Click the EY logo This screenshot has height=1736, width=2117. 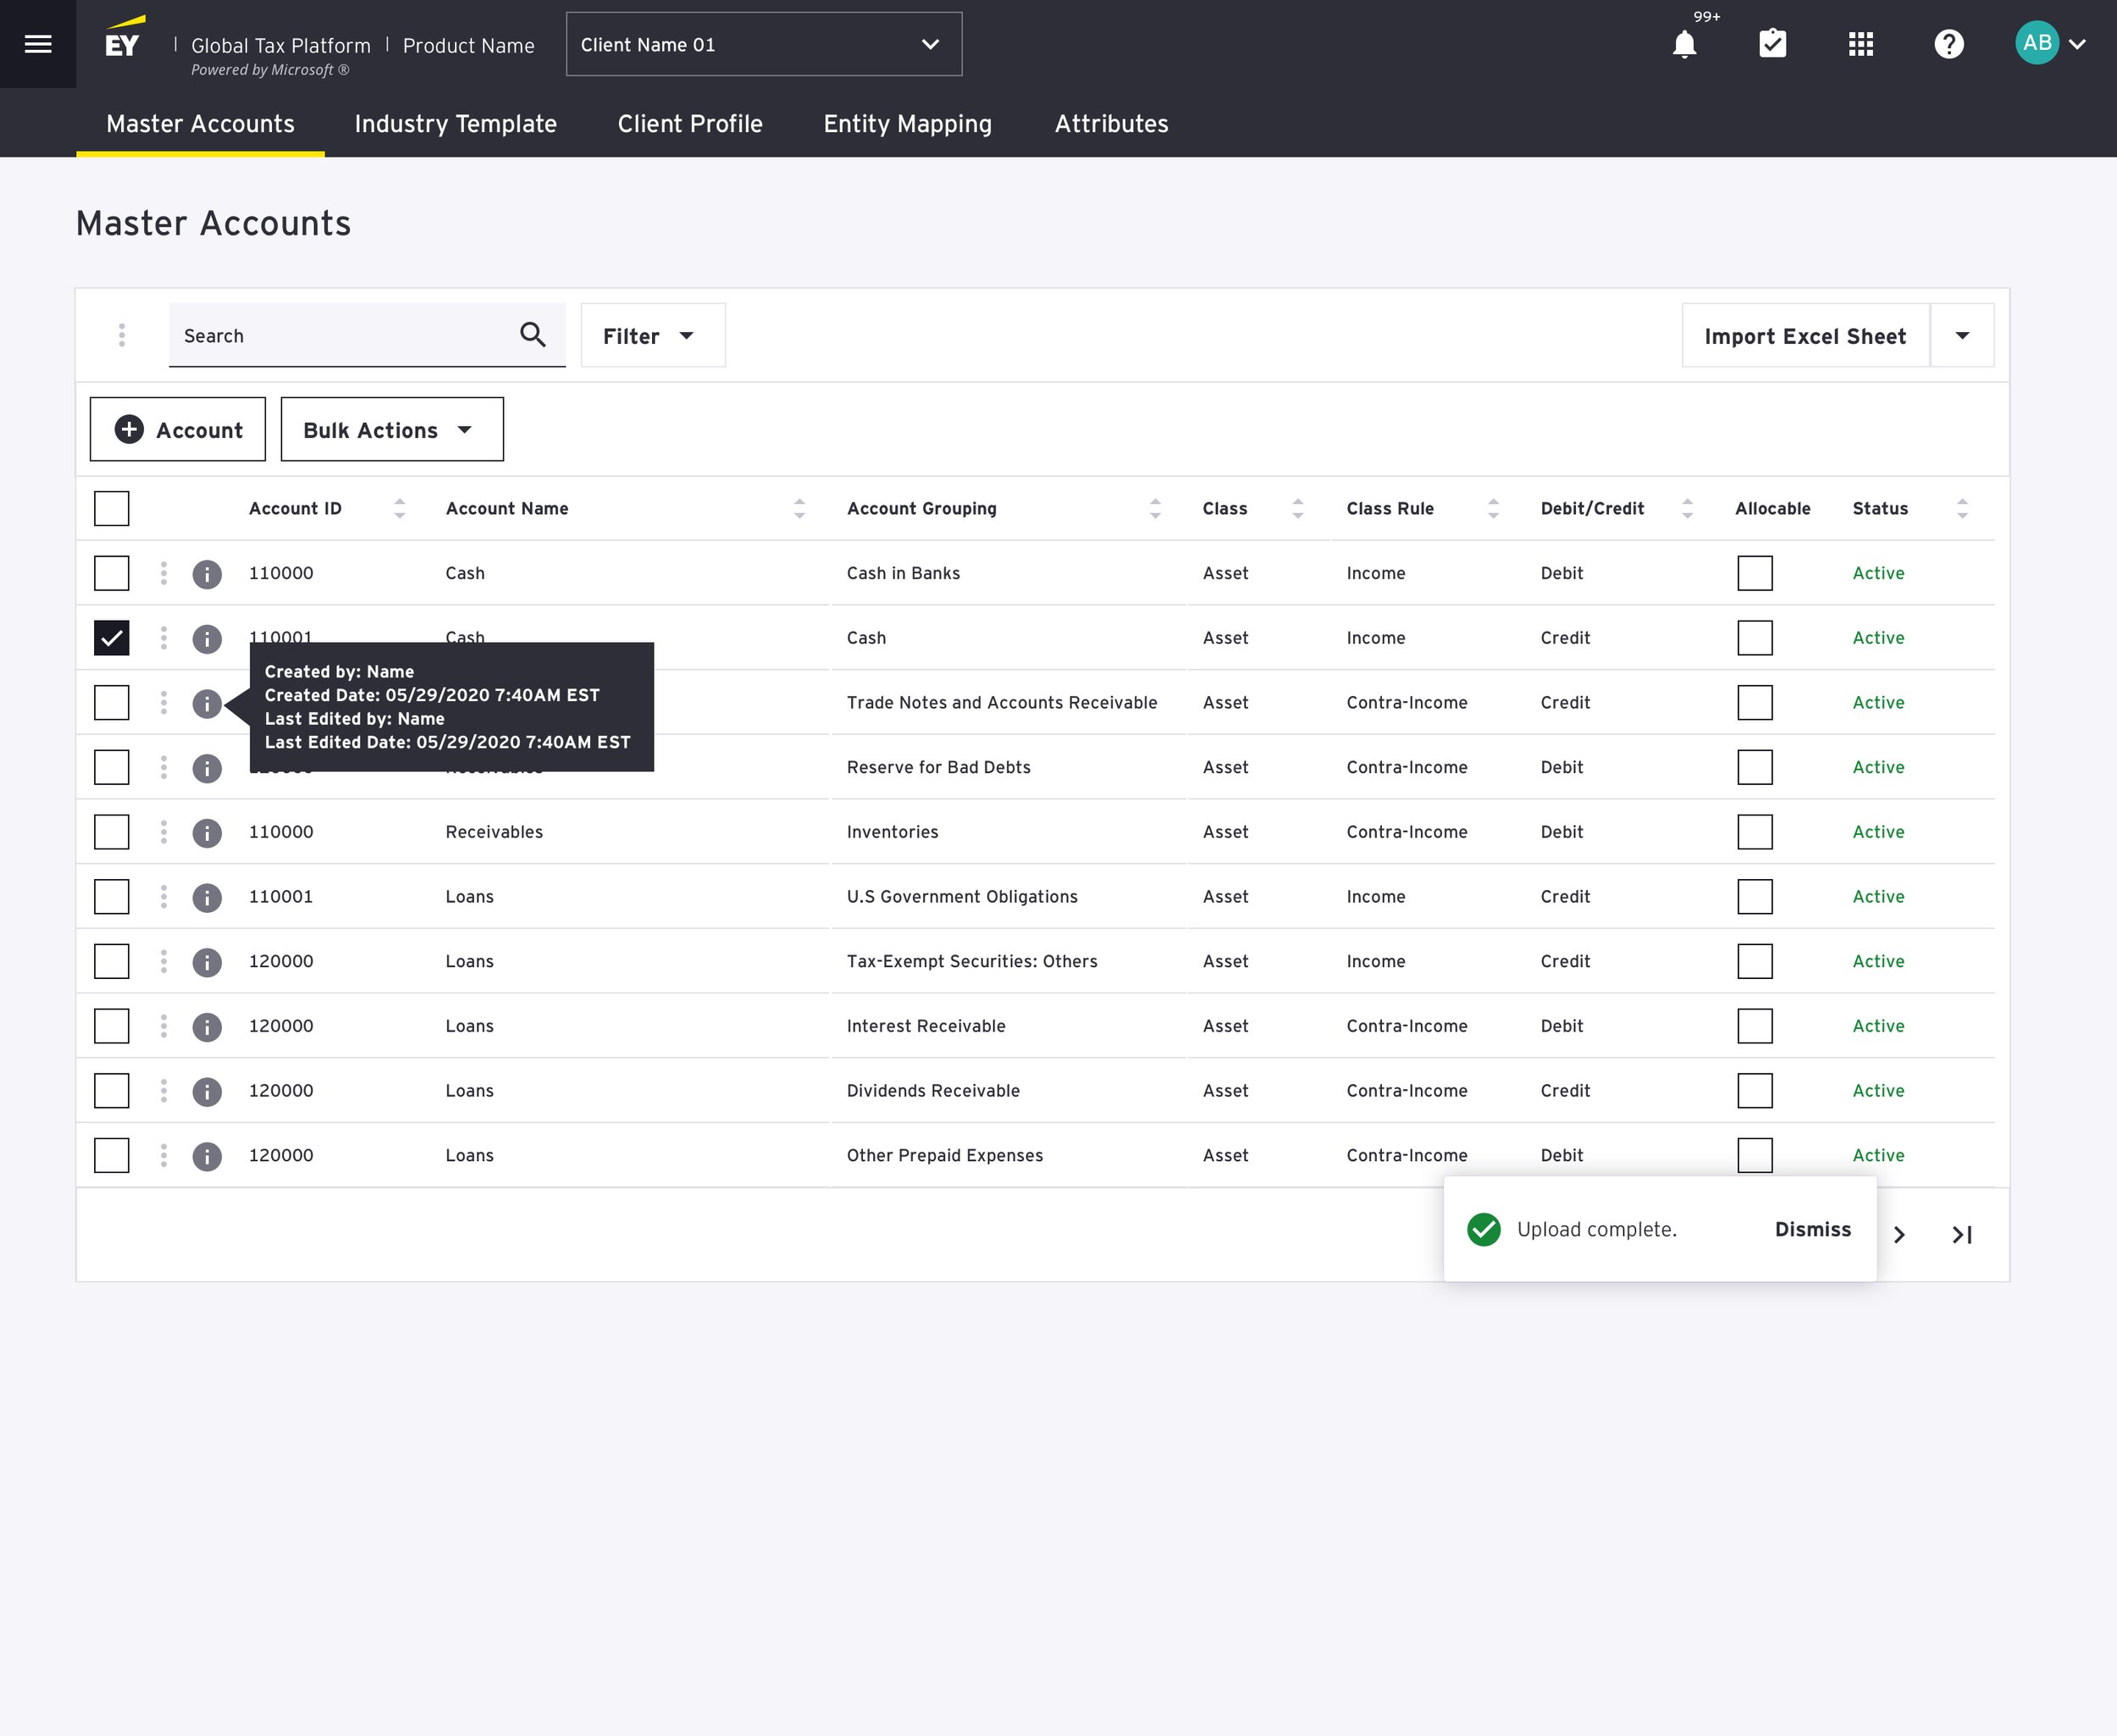pyautogui.click(x=124, y=37)
